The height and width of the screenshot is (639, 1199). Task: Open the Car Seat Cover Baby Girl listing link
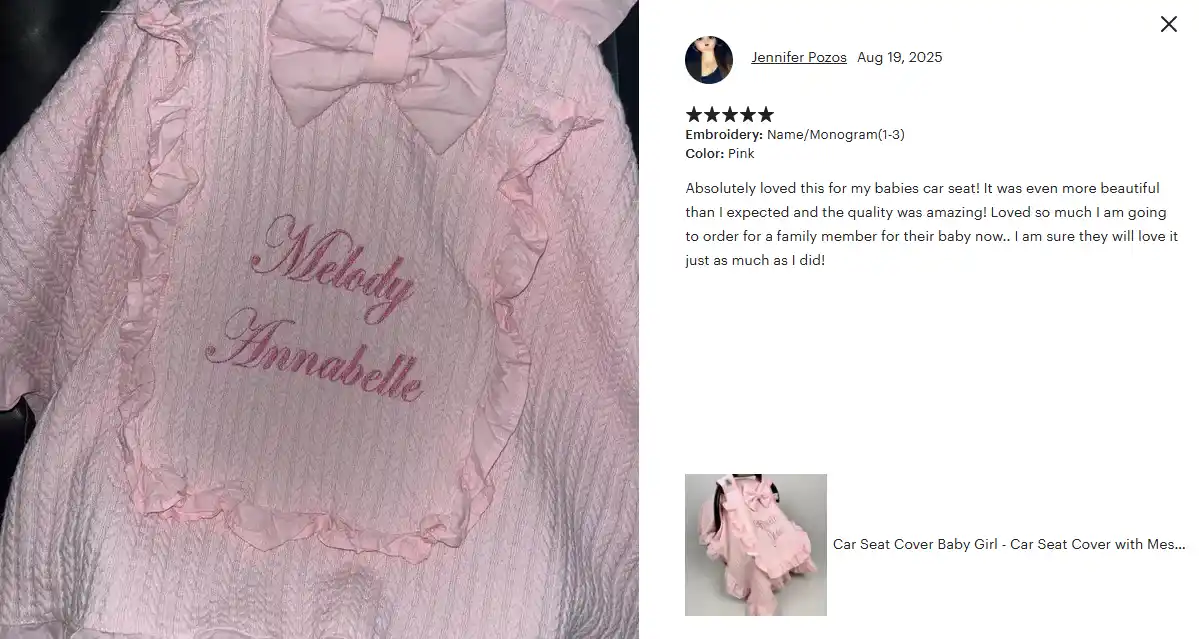pos(1009,544)
